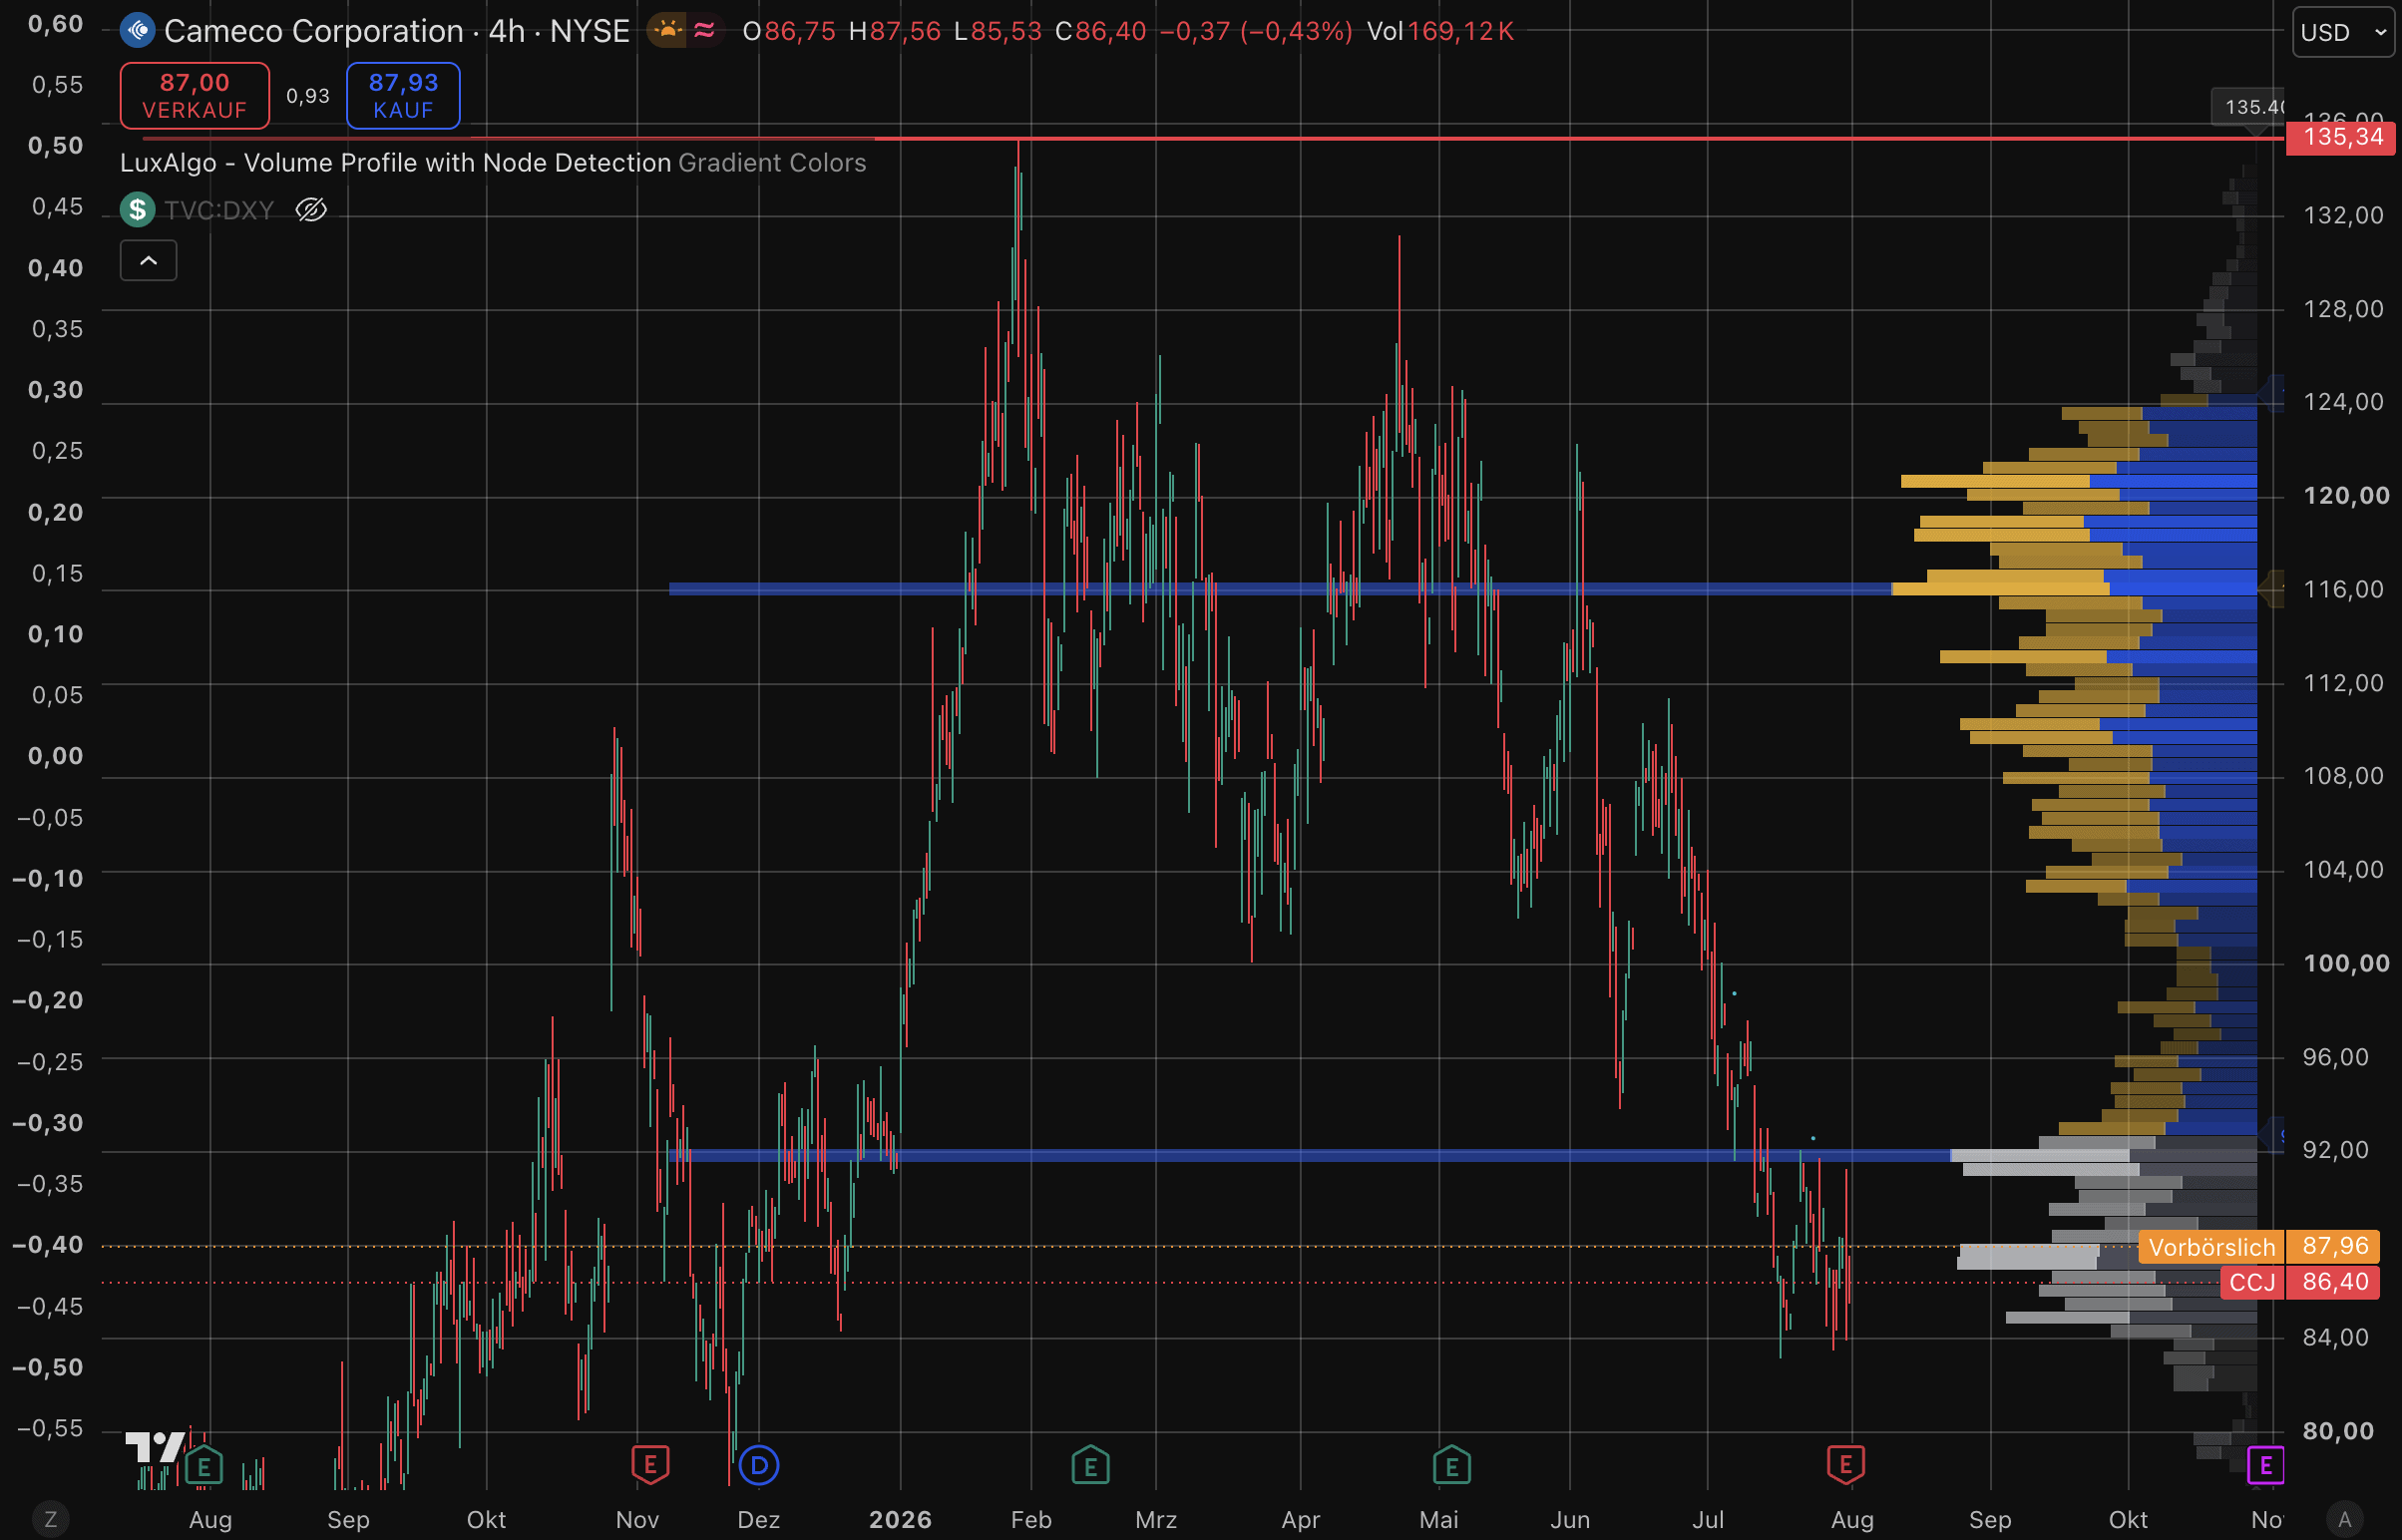Click the TradingView logo
2402x1540 pixels.
tap(155, 1446)
